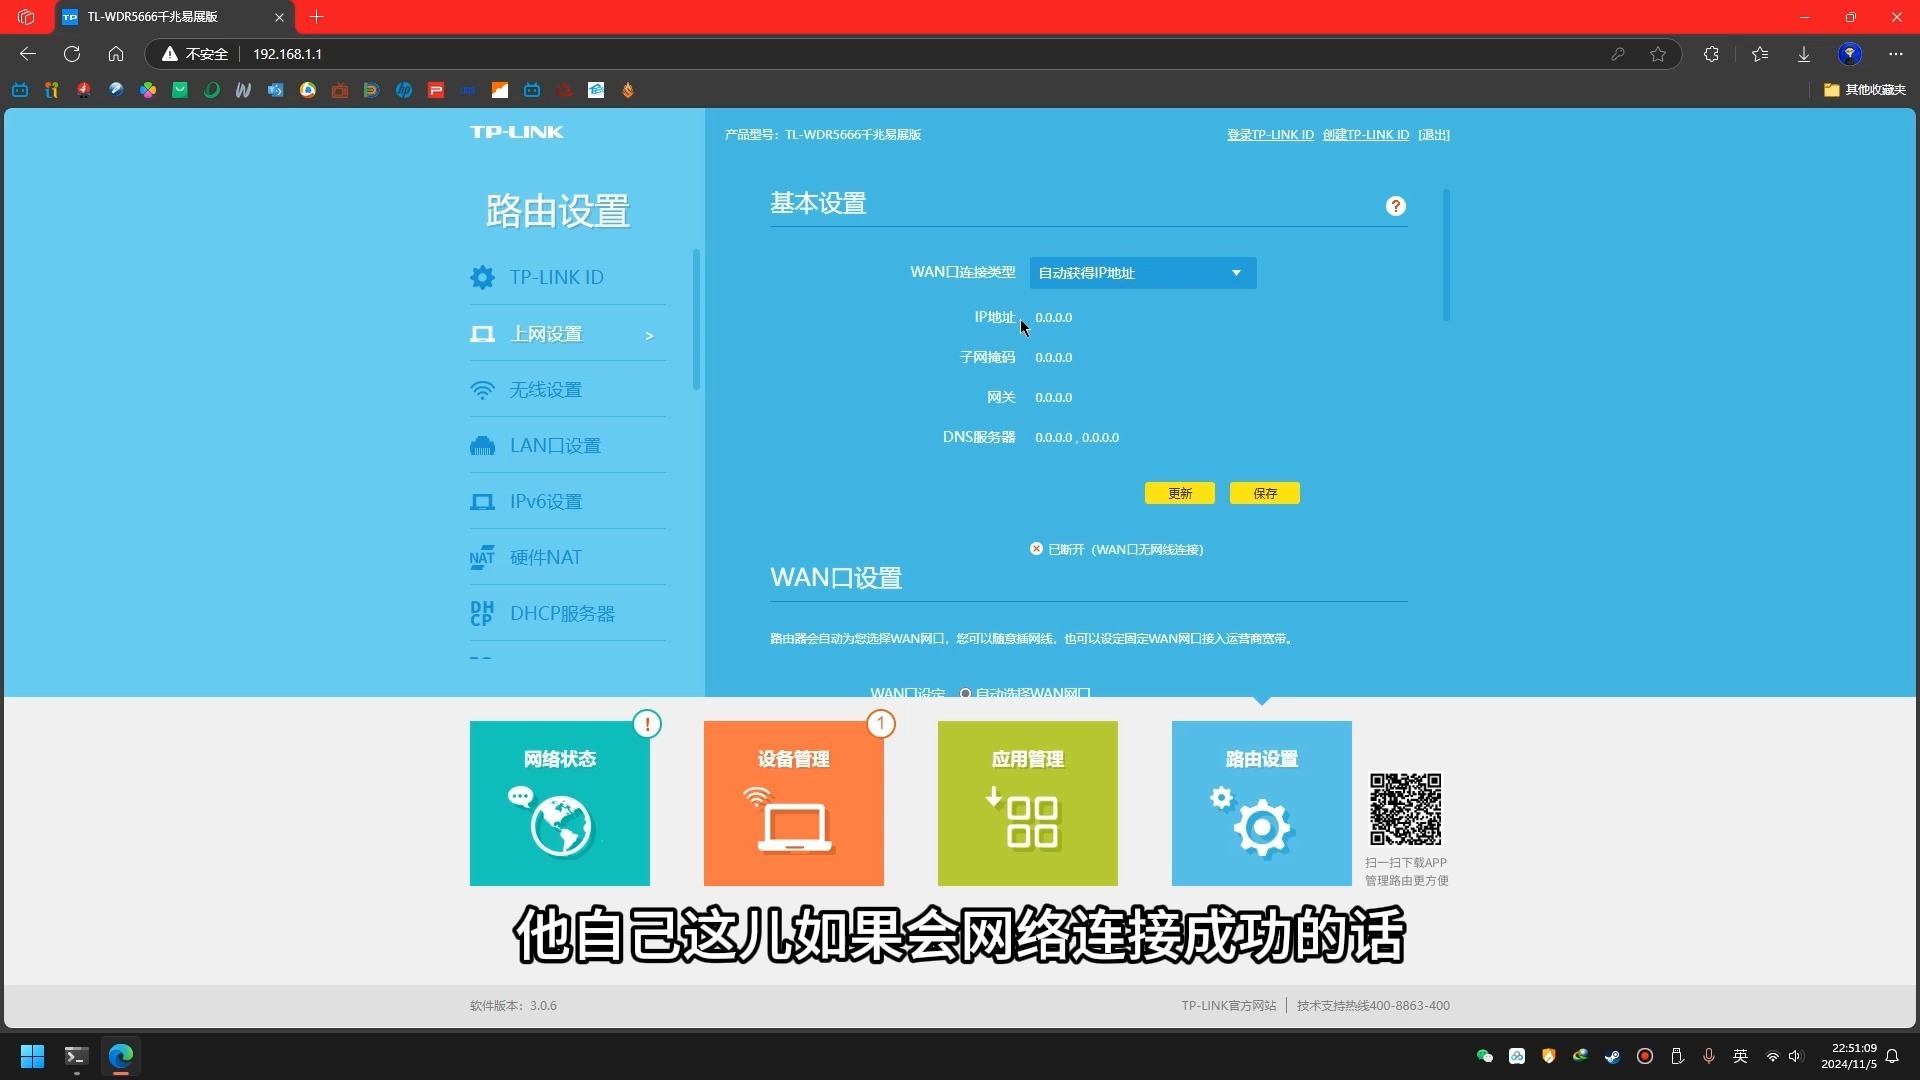Viewport: 1920px width, 1080px height.
Task: Click the DHCP服务器 icon
Action: pos(482,613)
